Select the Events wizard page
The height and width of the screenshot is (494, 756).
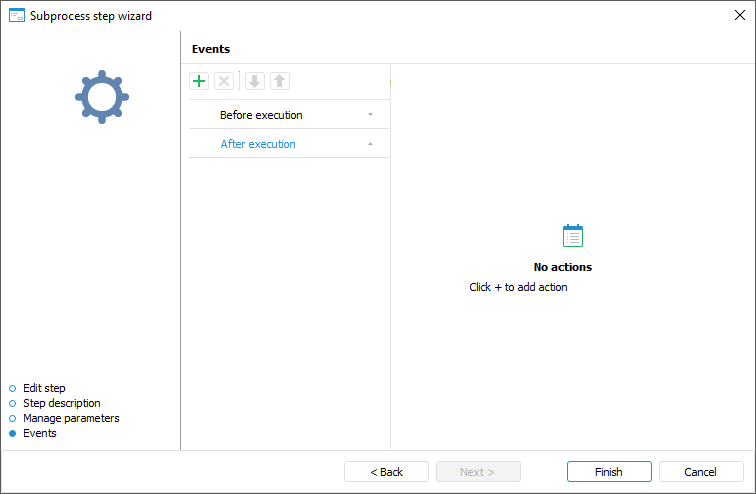[40, 433]
